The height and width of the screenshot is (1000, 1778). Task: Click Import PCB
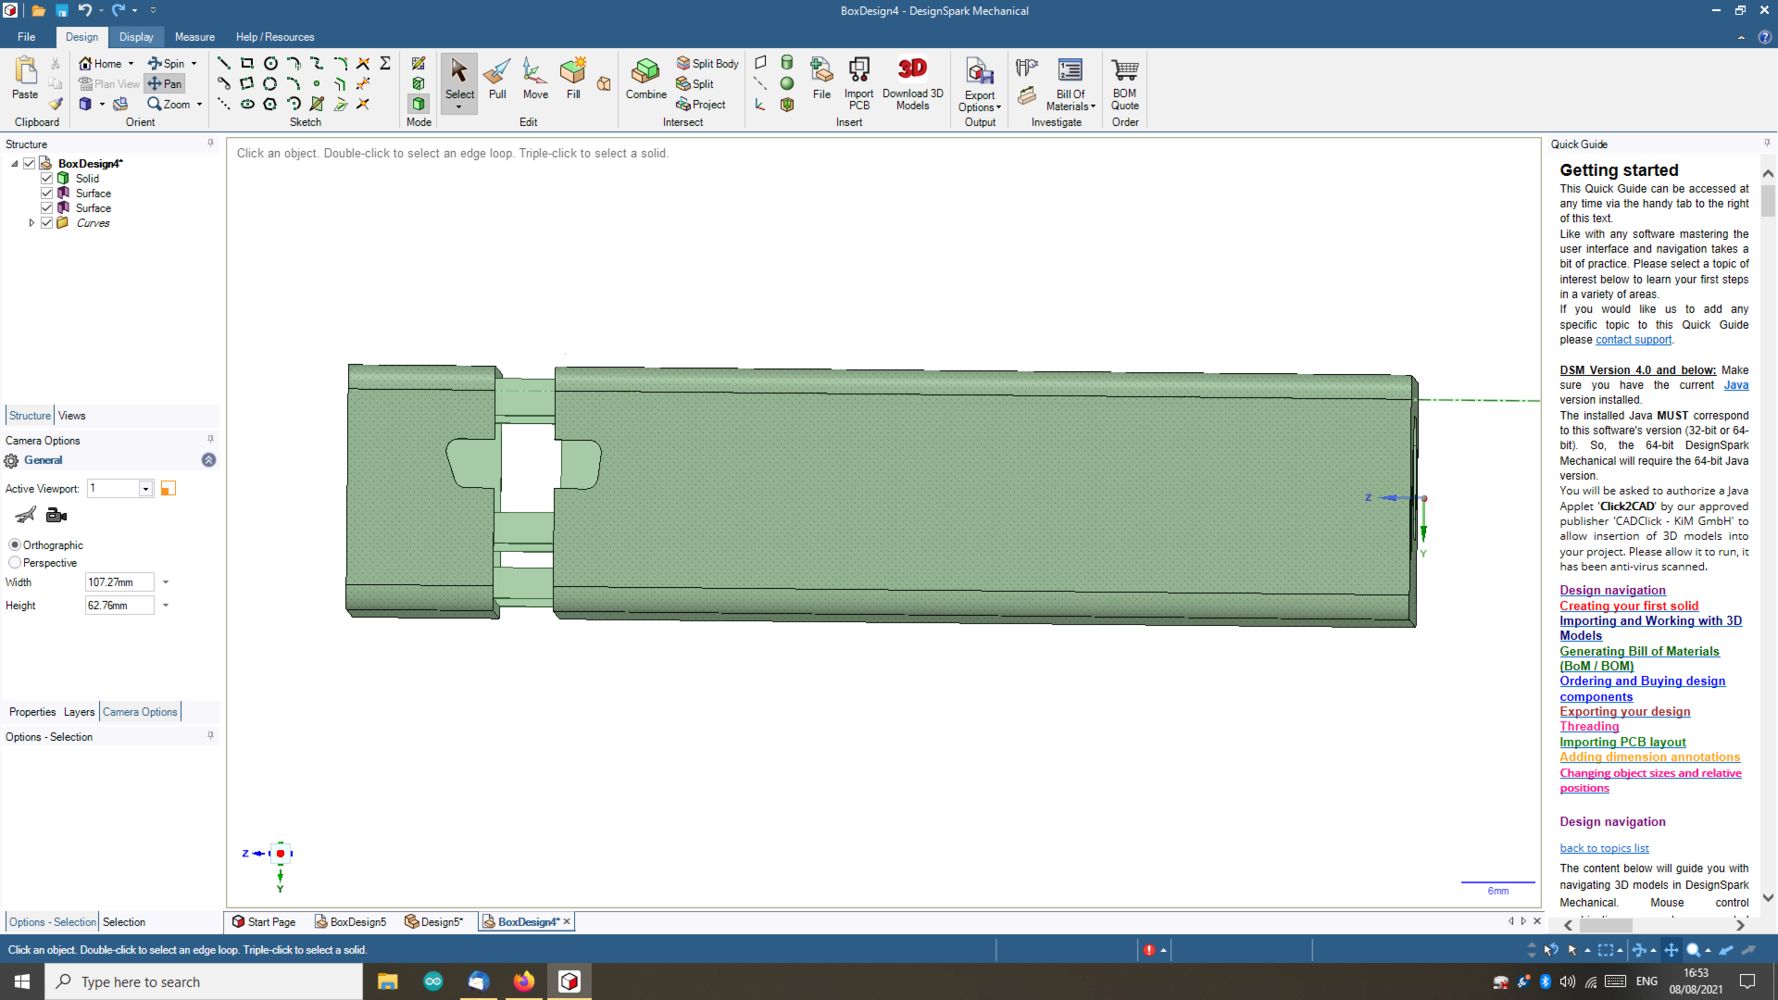(x=858, y=83)
